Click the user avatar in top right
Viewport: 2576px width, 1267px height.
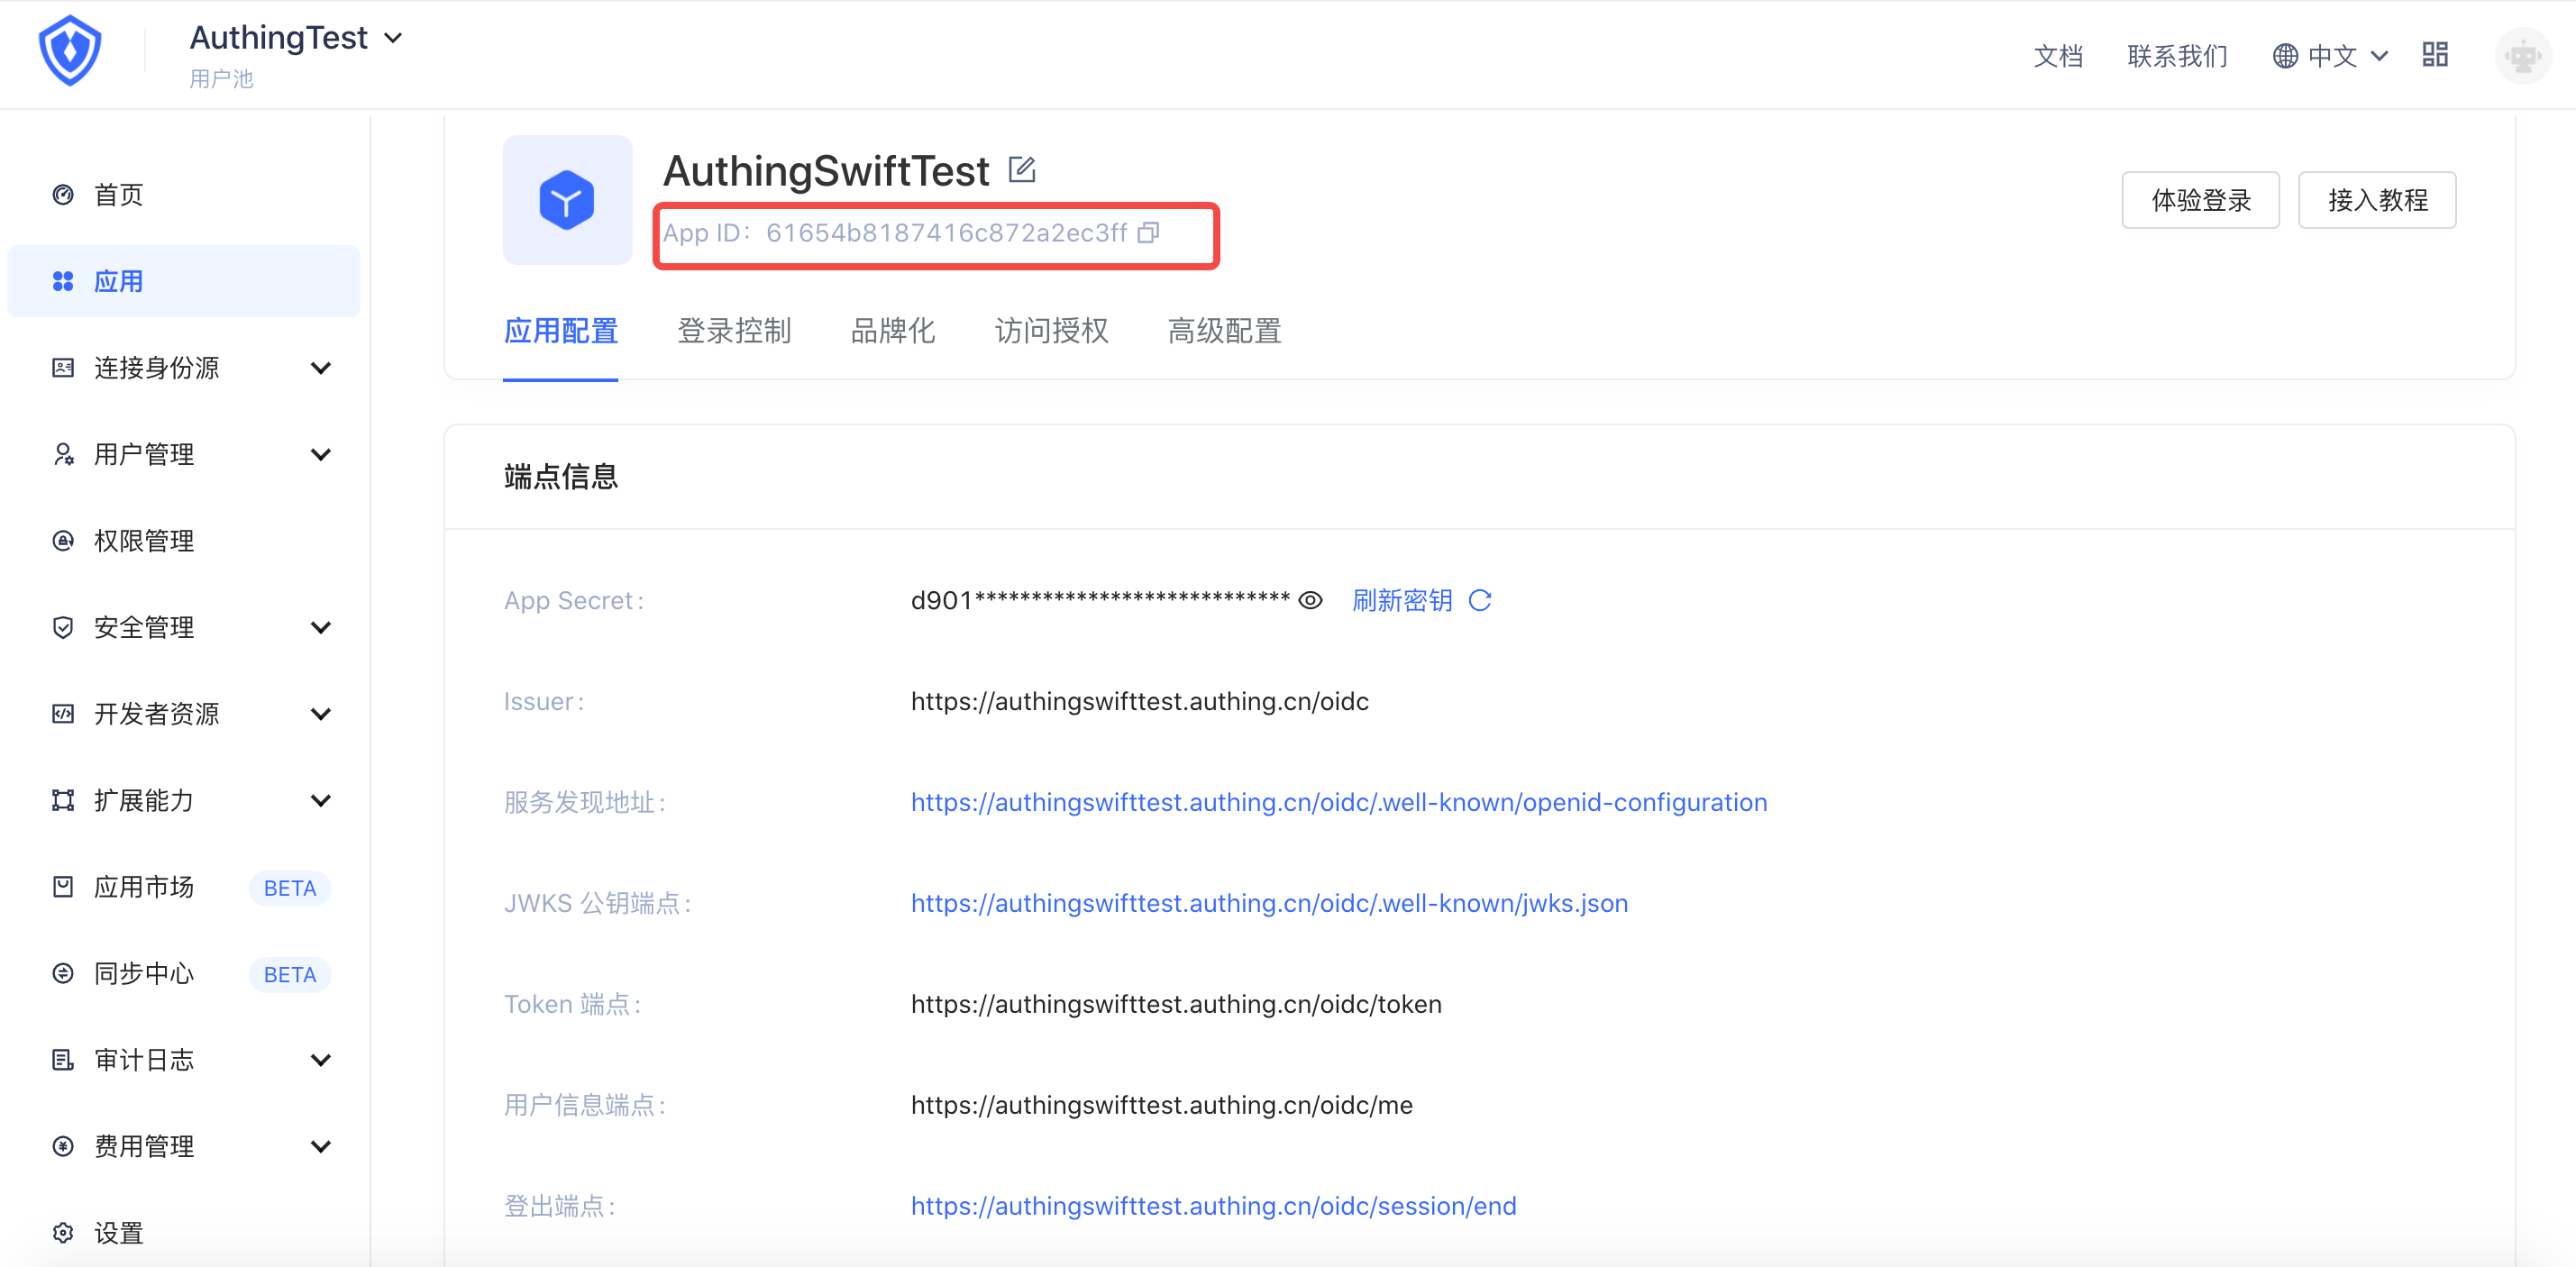tap(2523, 56)
